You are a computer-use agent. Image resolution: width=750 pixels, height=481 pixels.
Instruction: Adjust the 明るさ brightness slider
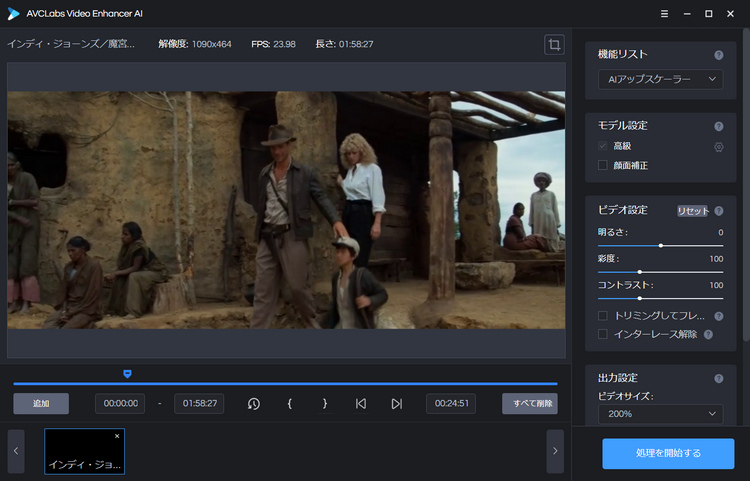(661, 246)
